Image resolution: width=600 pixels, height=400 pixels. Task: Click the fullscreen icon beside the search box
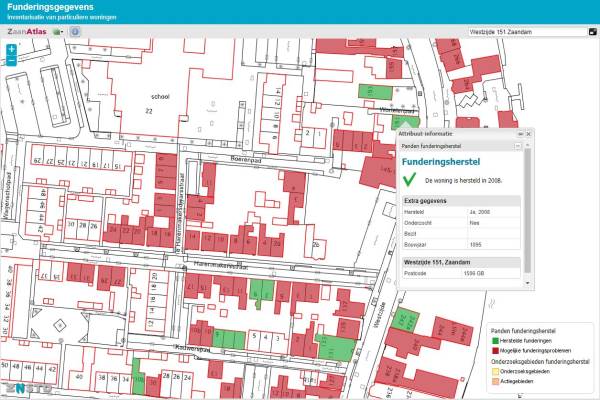click(592, 32)
